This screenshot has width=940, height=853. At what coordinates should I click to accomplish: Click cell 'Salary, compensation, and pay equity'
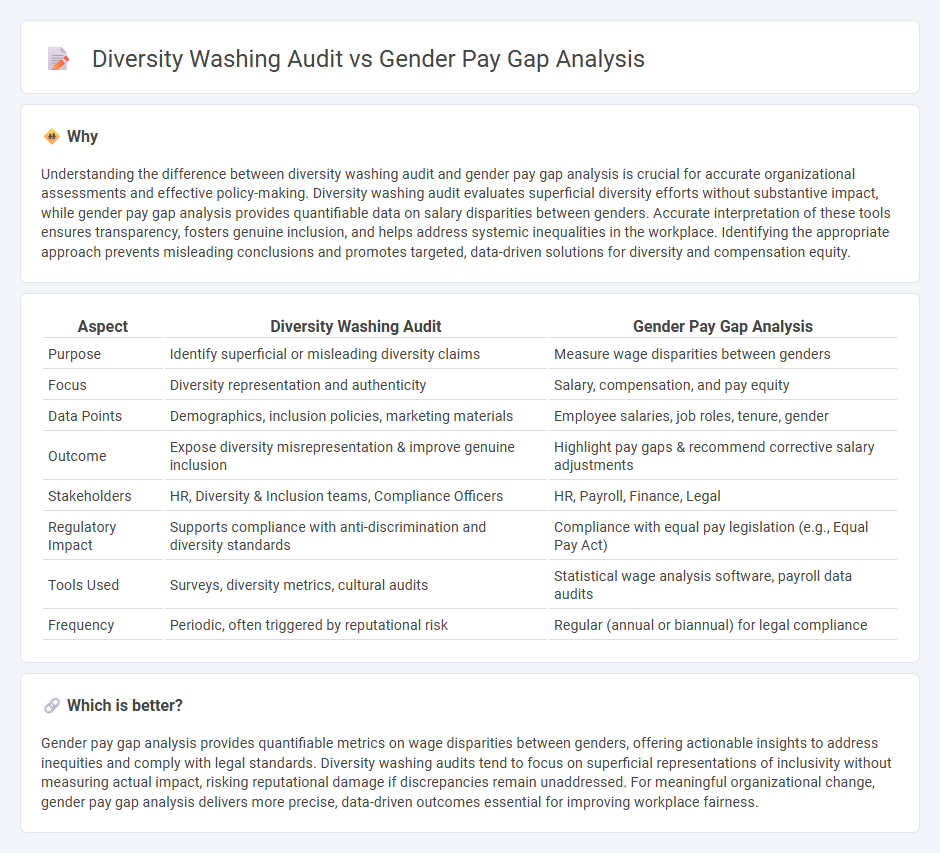(x=722, y=385)
